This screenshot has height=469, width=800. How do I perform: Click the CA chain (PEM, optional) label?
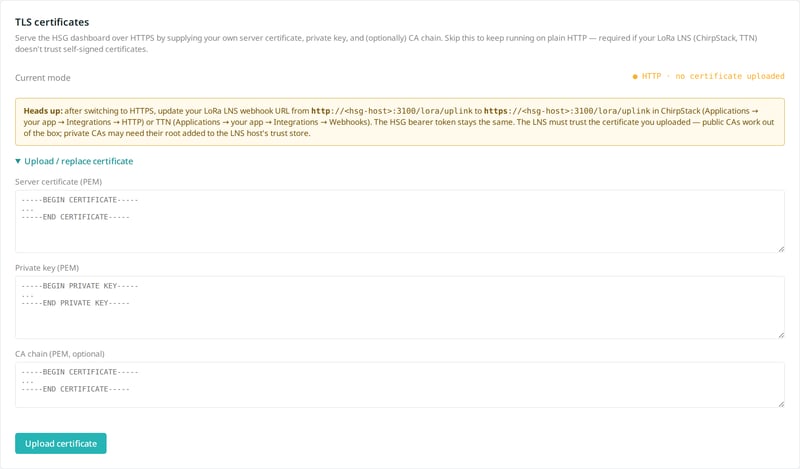60,354
